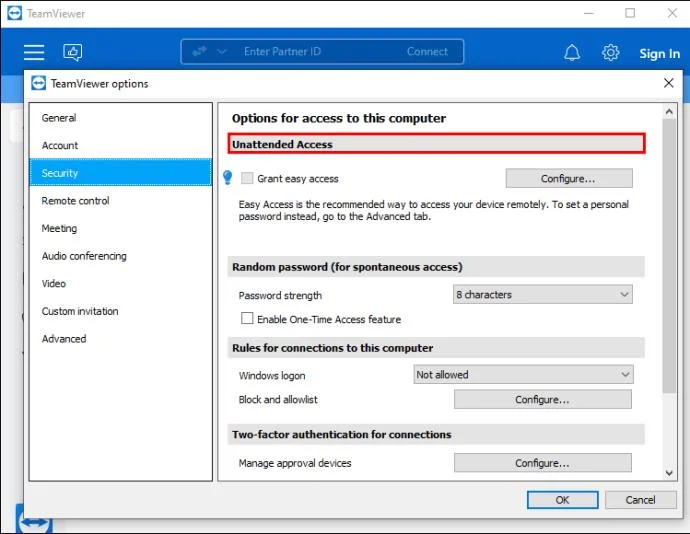Screen dimensions: 690x534
Task: Click the connection mode arrows icon
Action: click(199, 52)
